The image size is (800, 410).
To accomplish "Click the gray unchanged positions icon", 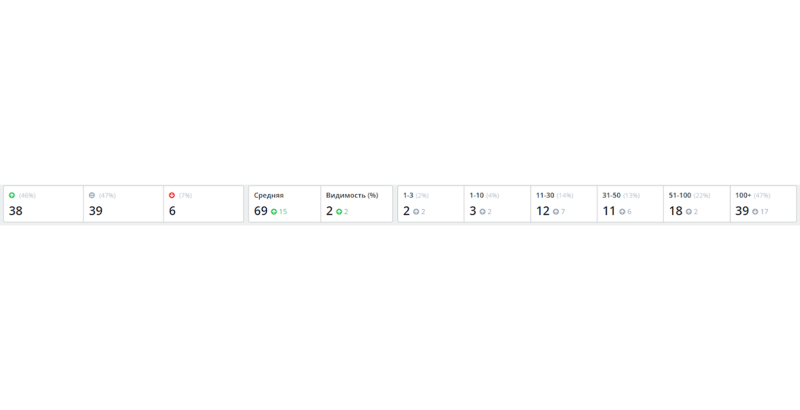I will point(92,195).
